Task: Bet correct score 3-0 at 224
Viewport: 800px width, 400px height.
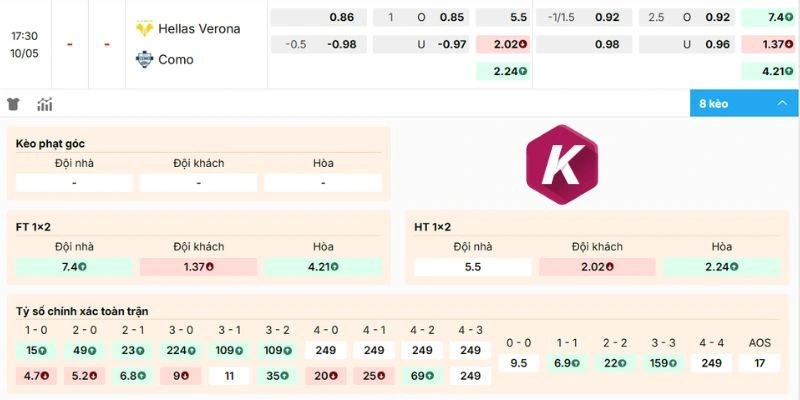Action: point(181,351)
